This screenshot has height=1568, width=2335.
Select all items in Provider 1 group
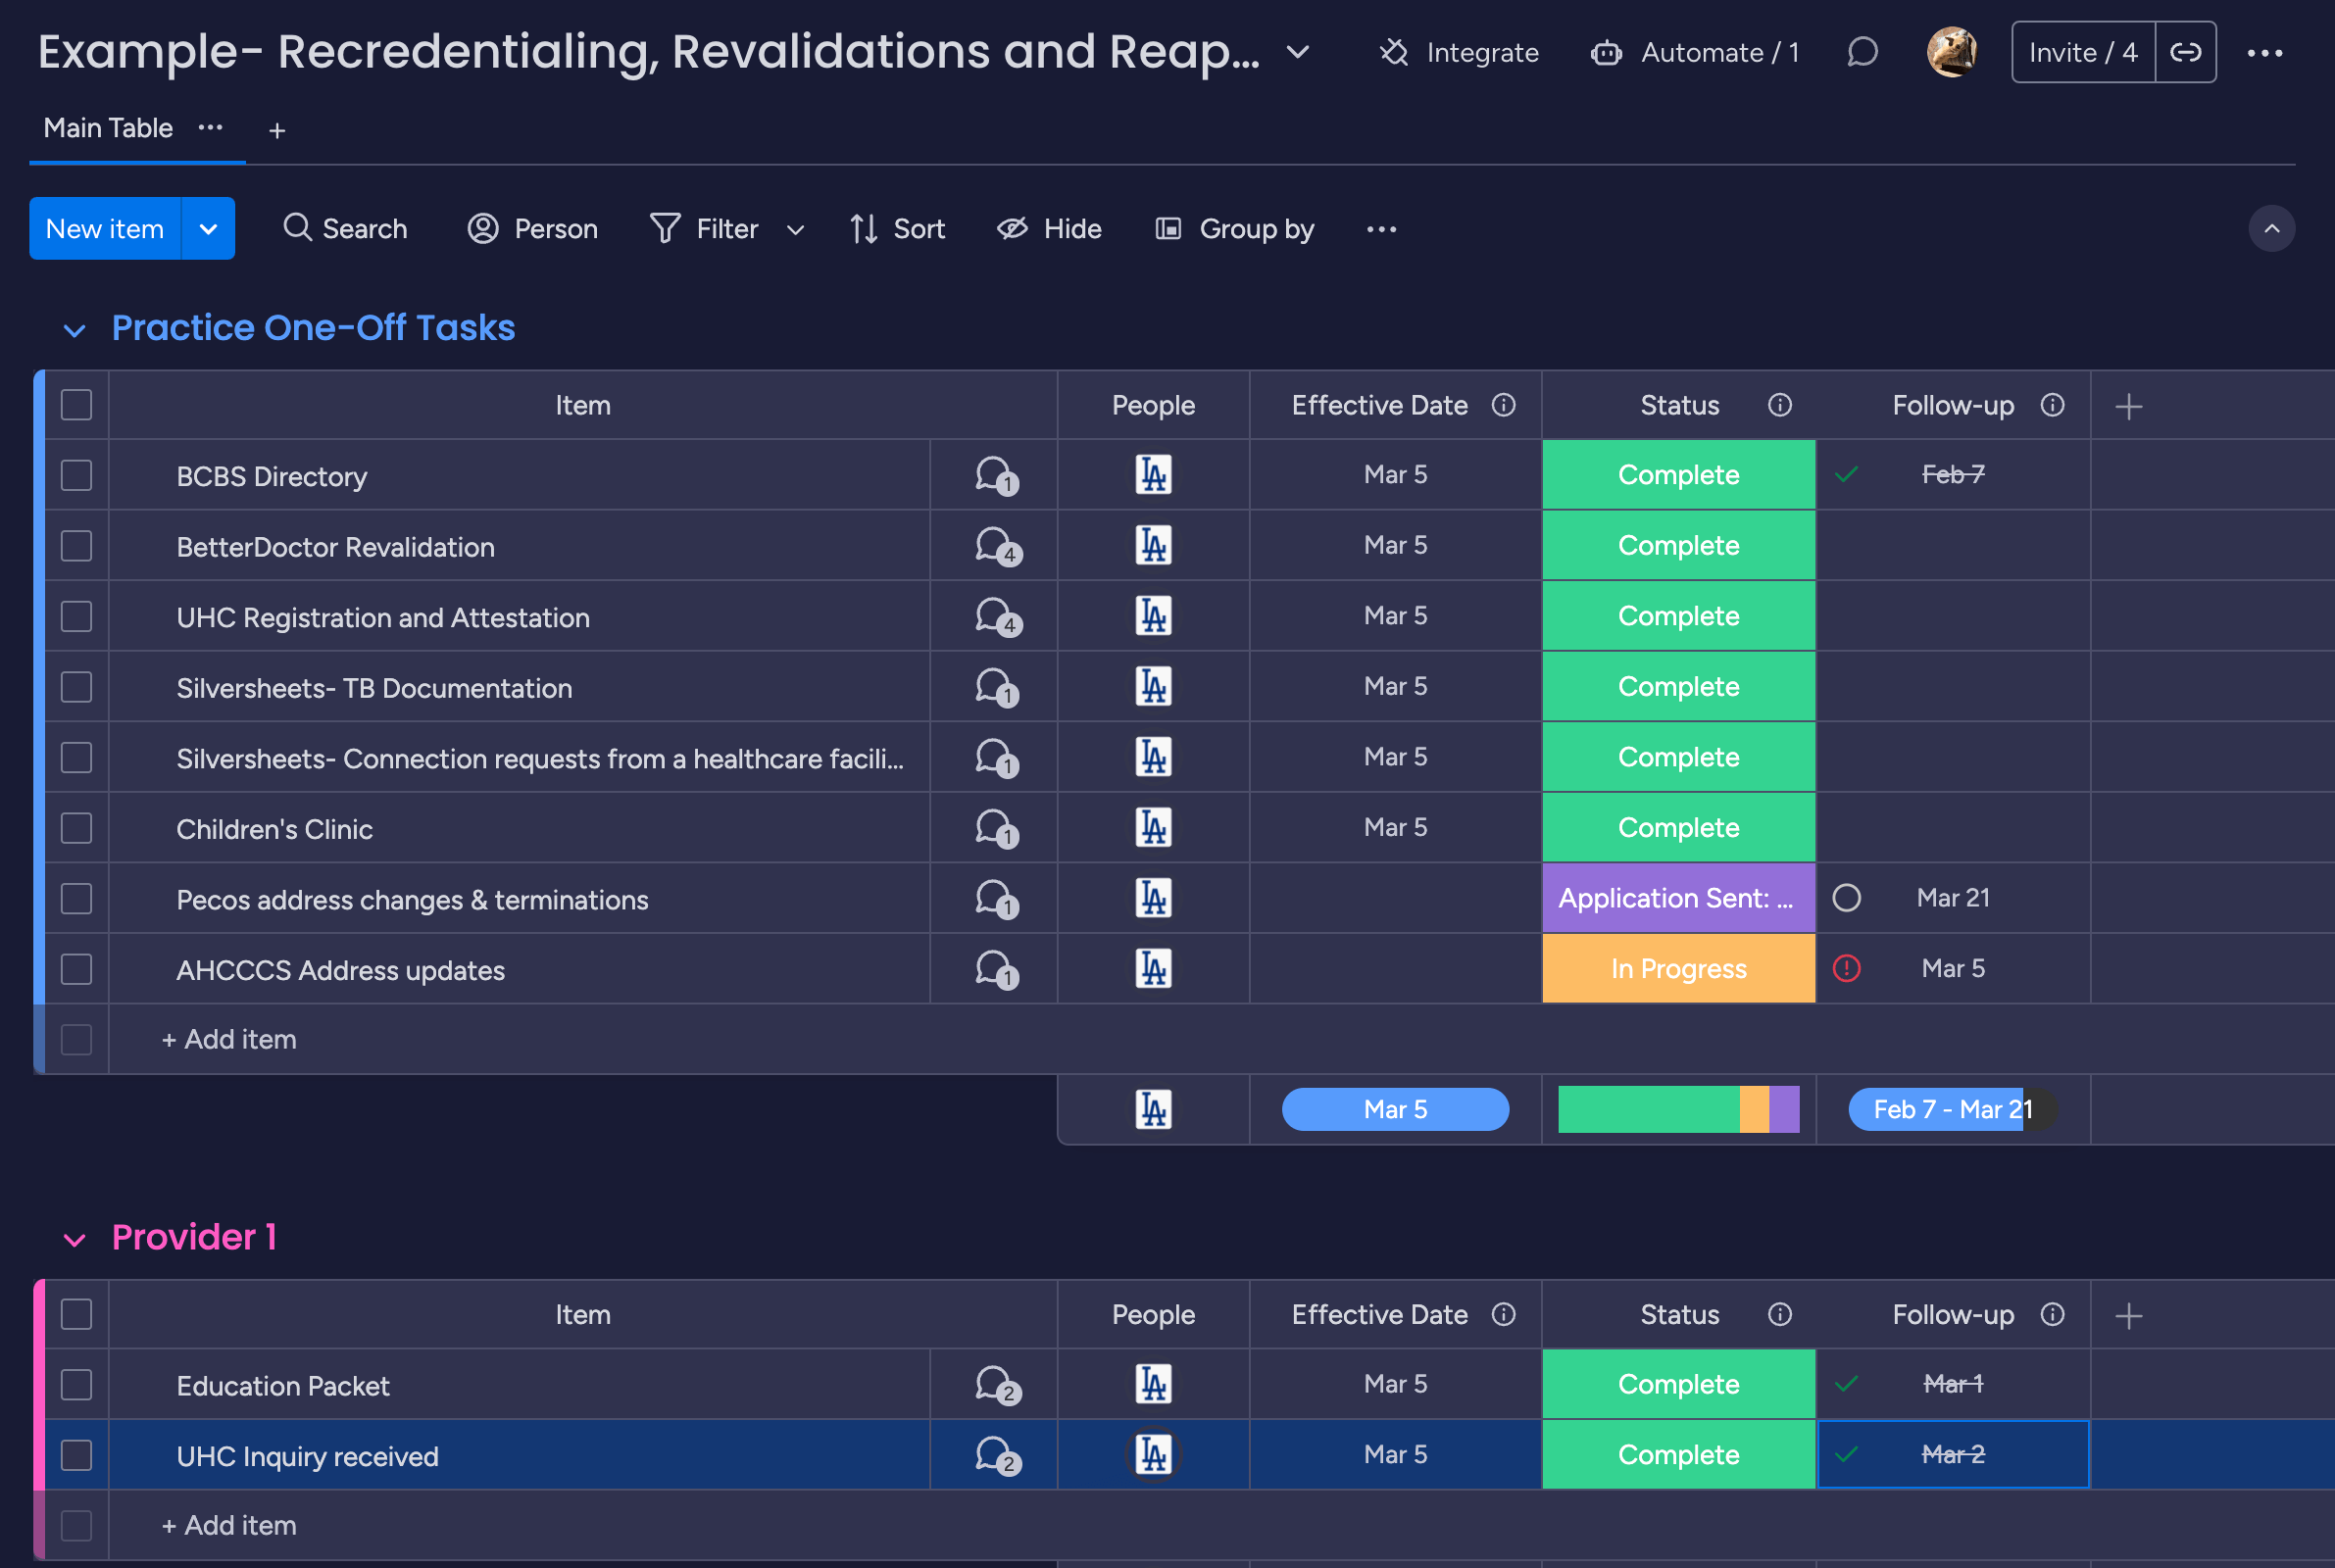77,1314
